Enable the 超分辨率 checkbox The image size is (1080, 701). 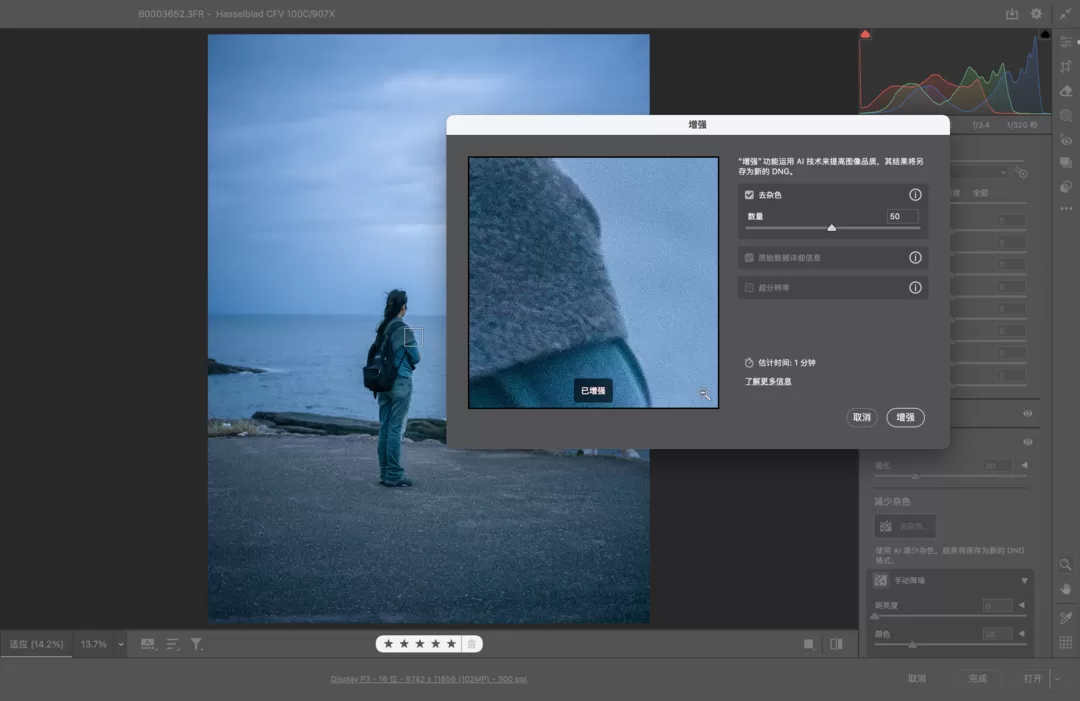coord(750,288)
